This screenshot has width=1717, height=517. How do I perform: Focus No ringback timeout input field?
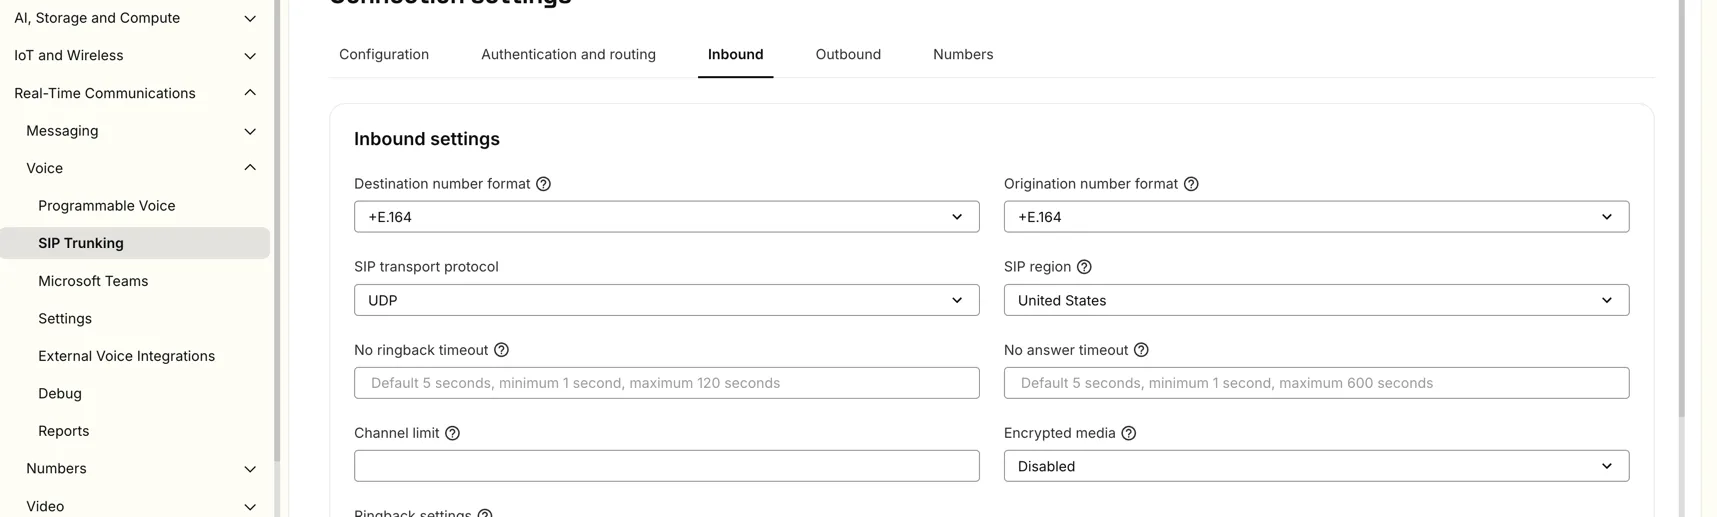click(666, 383)
